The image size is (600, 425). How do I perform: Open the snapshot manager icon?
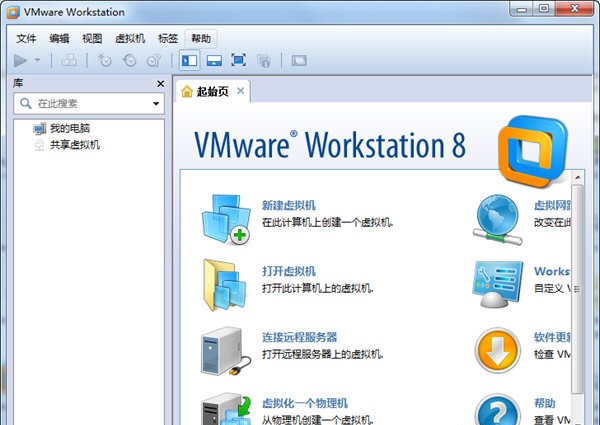click(x=153, y=60)
